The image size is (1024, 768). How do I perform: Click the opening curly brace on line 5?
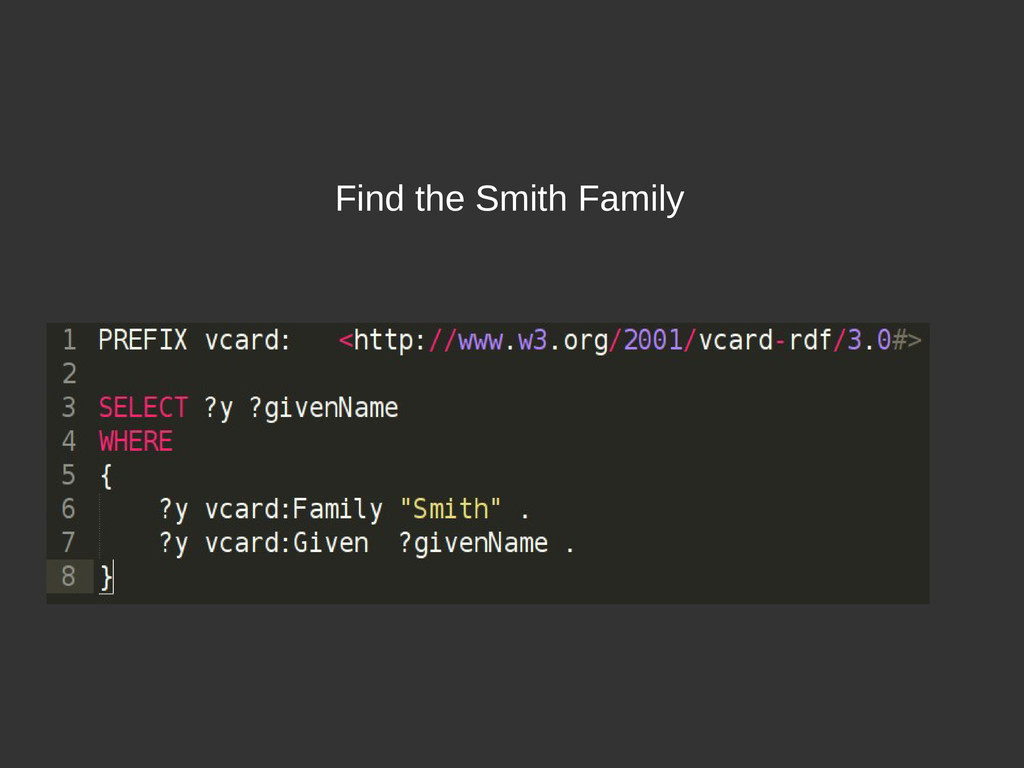tap(106, 476)
